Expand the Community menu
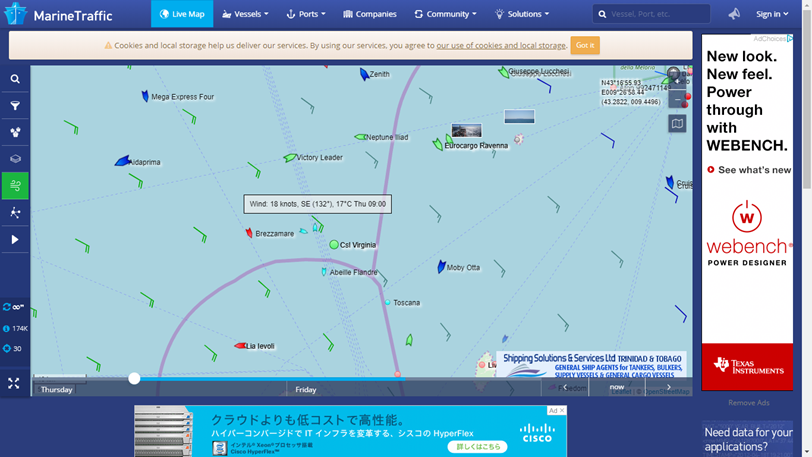 [x=445, y=14]
